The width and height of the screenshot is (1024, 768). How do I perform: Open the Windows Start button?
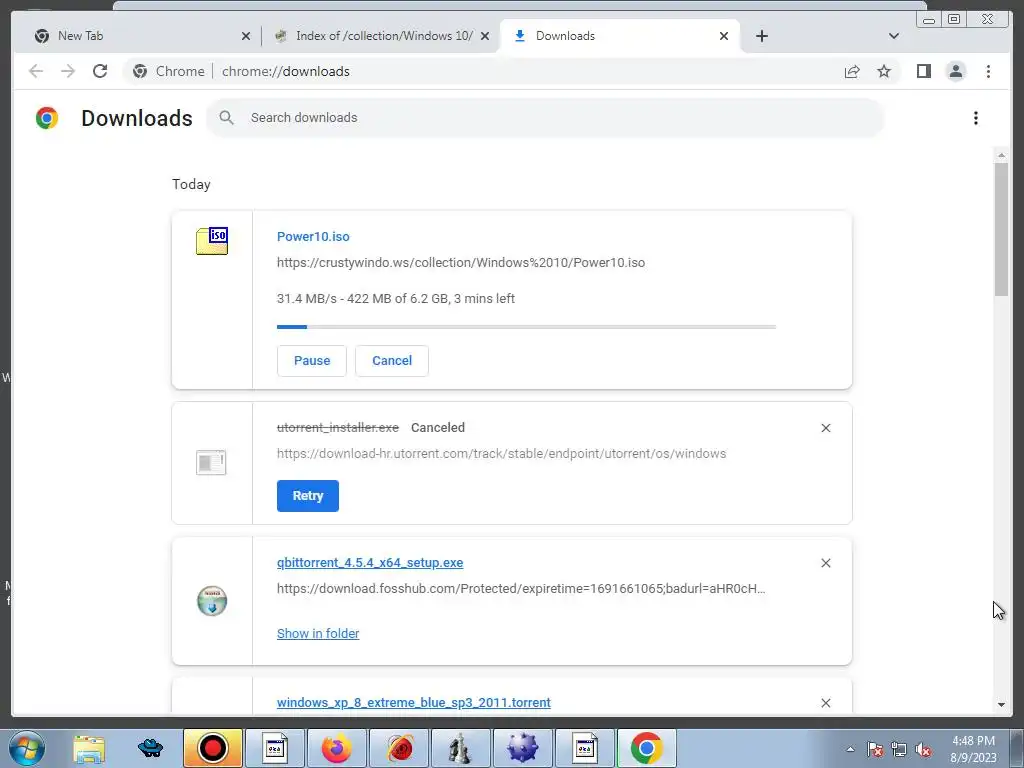pos(27,748)
